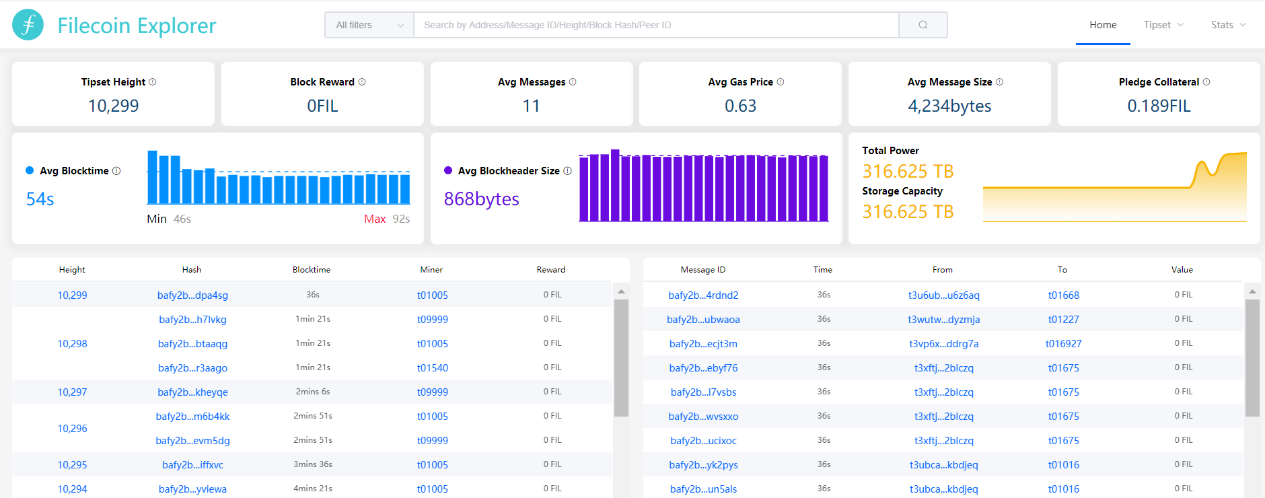Click info icon next to Tipset Height
Image resolution: width=1265 pixels, height=498 pixels.
click(x=153, y=82)
